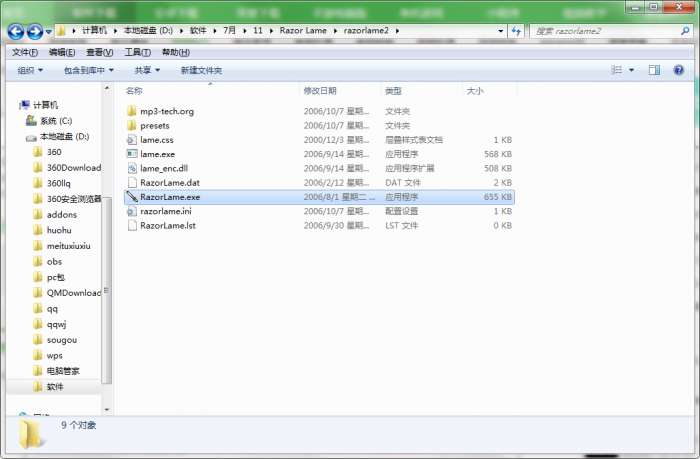This screenshot has width=700, height=459.
Task: Click navigation pane scrollbar down arrow
Action: [107, 409]
